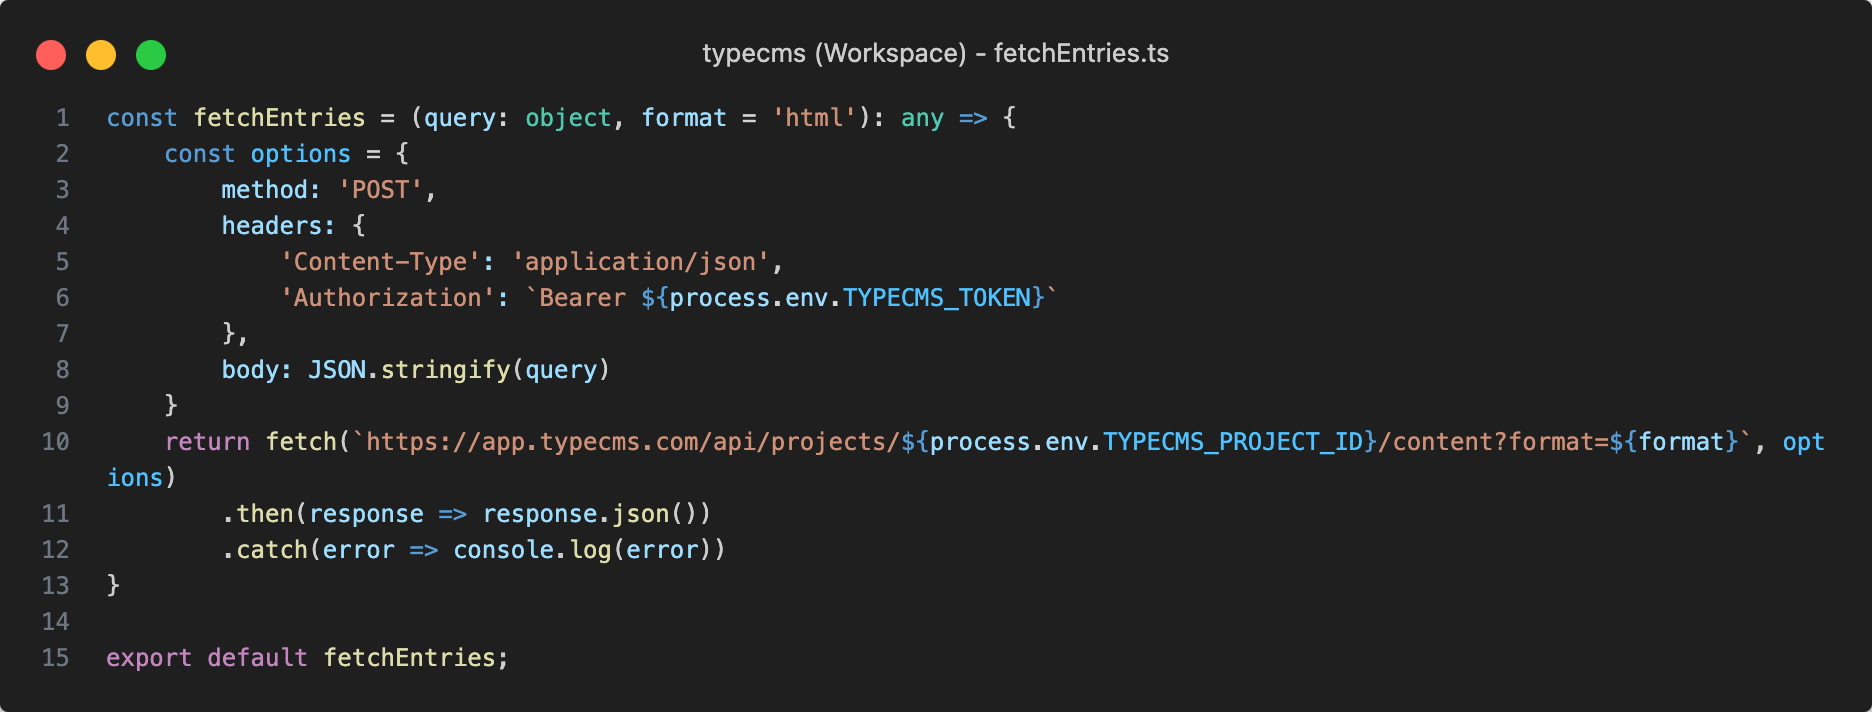Click line number 1 in the gutter
Image resolution: width=1872 pixels, height=712 pixels.
click(63, 118)
